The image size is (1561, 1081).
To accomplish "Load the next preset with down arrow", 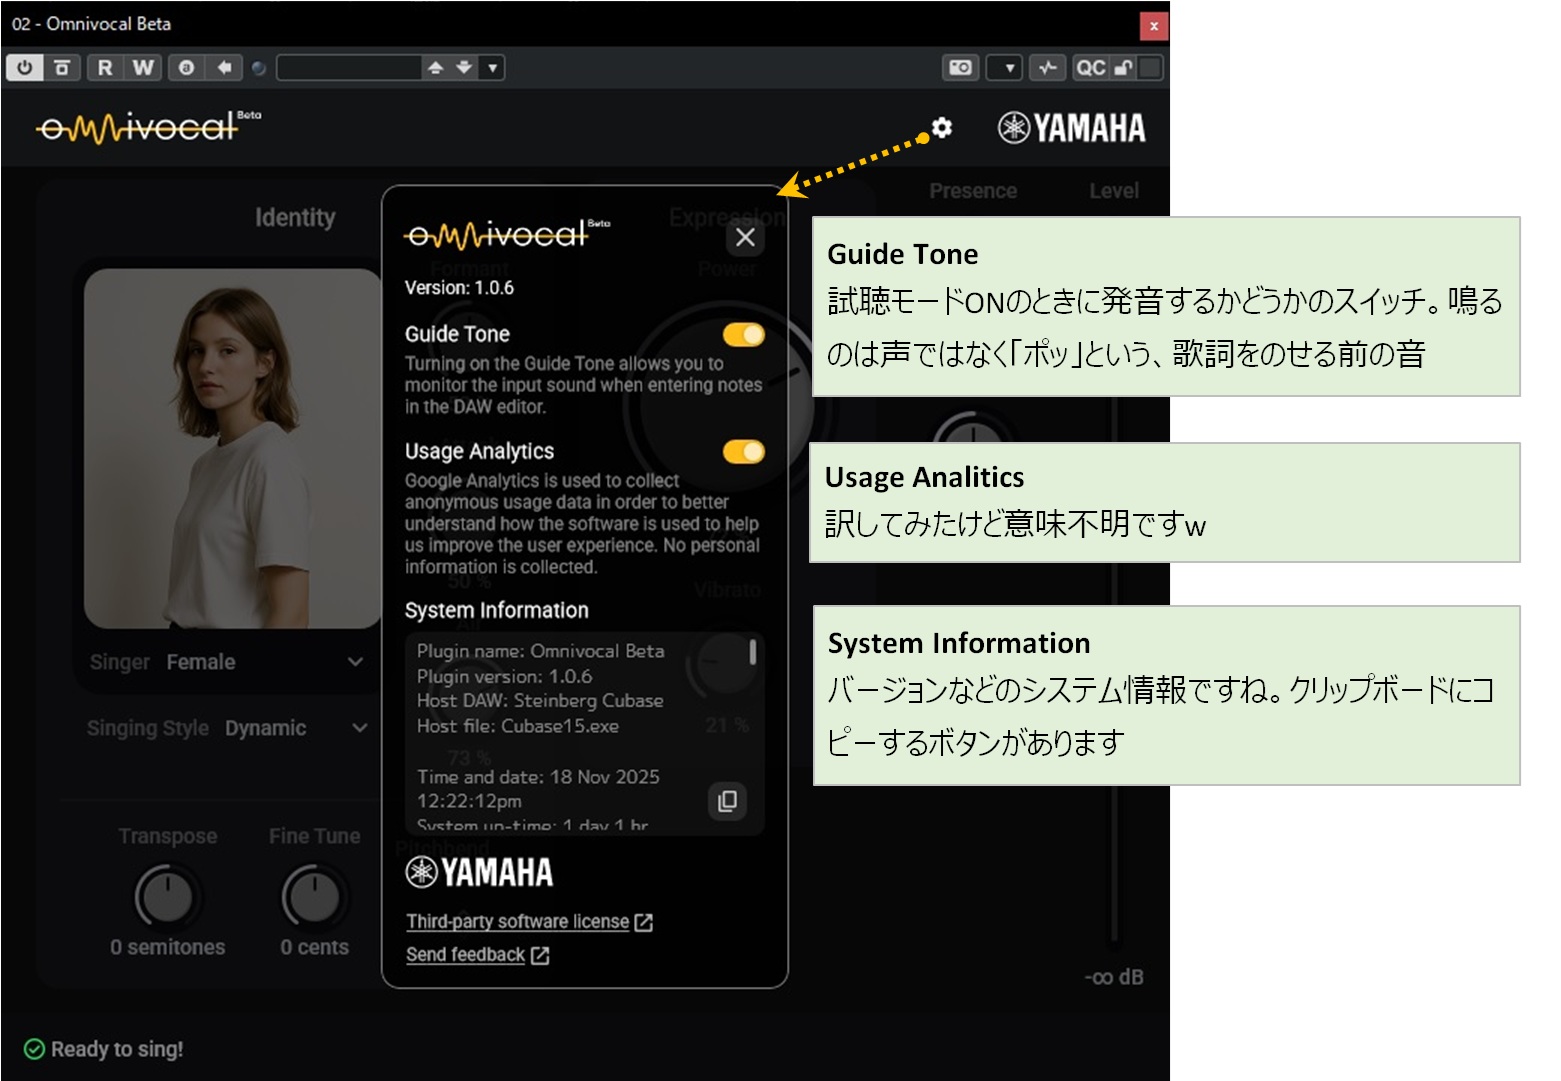I will click(x=464, y=67).
